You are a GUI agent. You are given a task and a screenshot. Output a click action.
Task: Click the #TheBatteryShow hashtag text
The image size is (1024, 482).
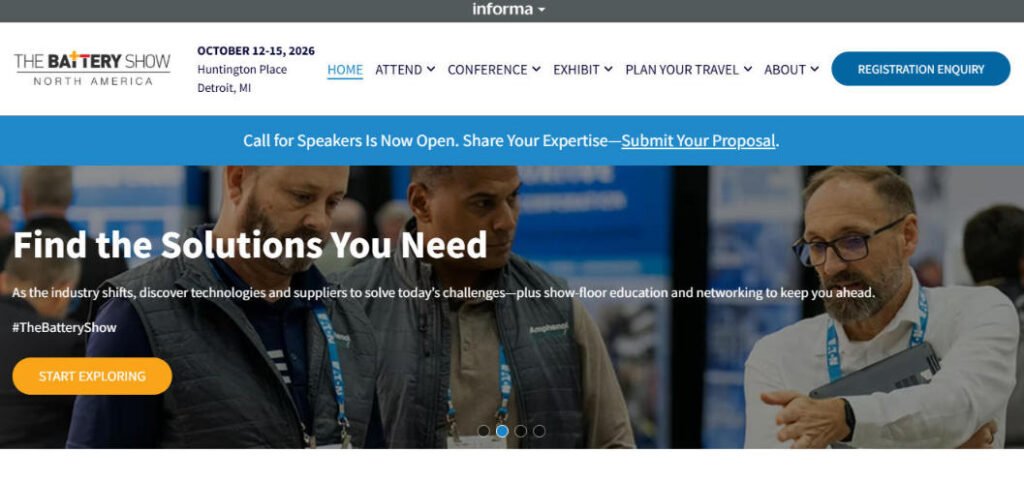click(64, 328)
